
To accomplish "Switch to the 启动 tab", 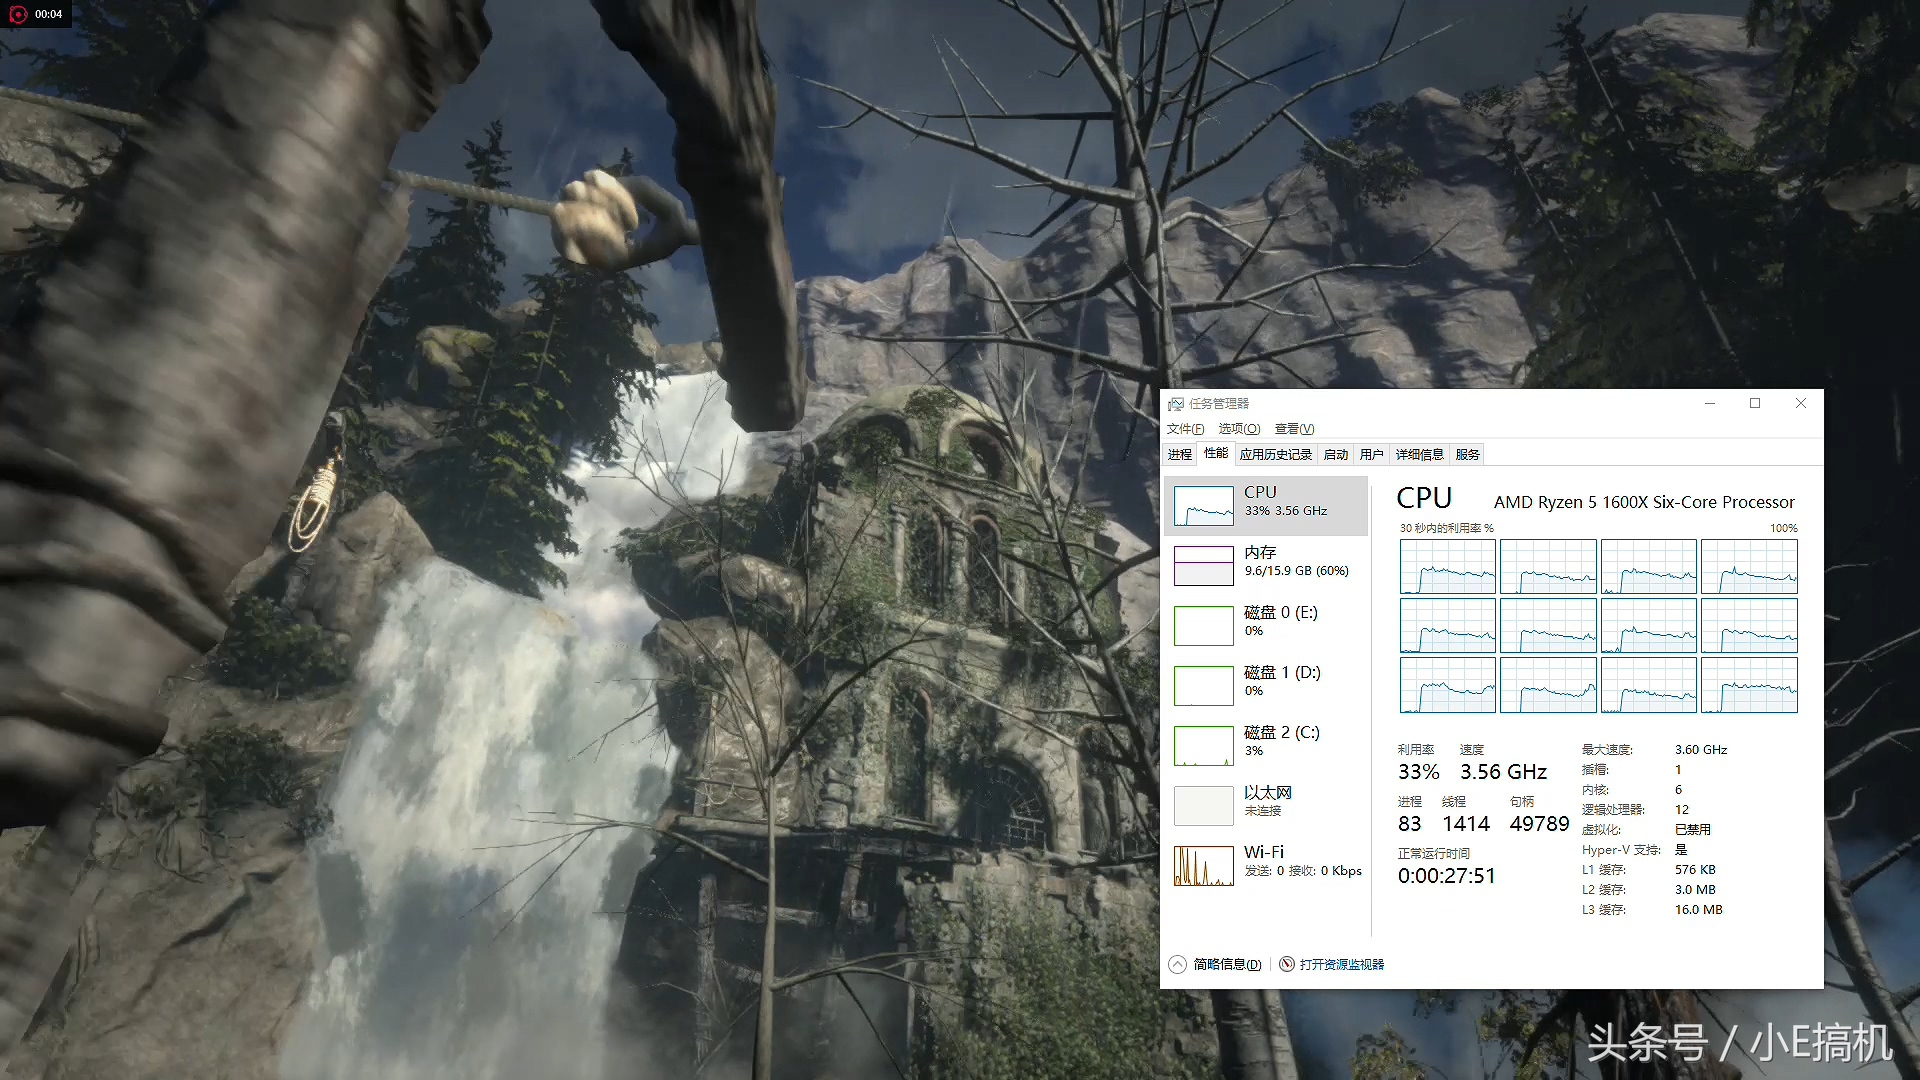I will pos(1335,455).
